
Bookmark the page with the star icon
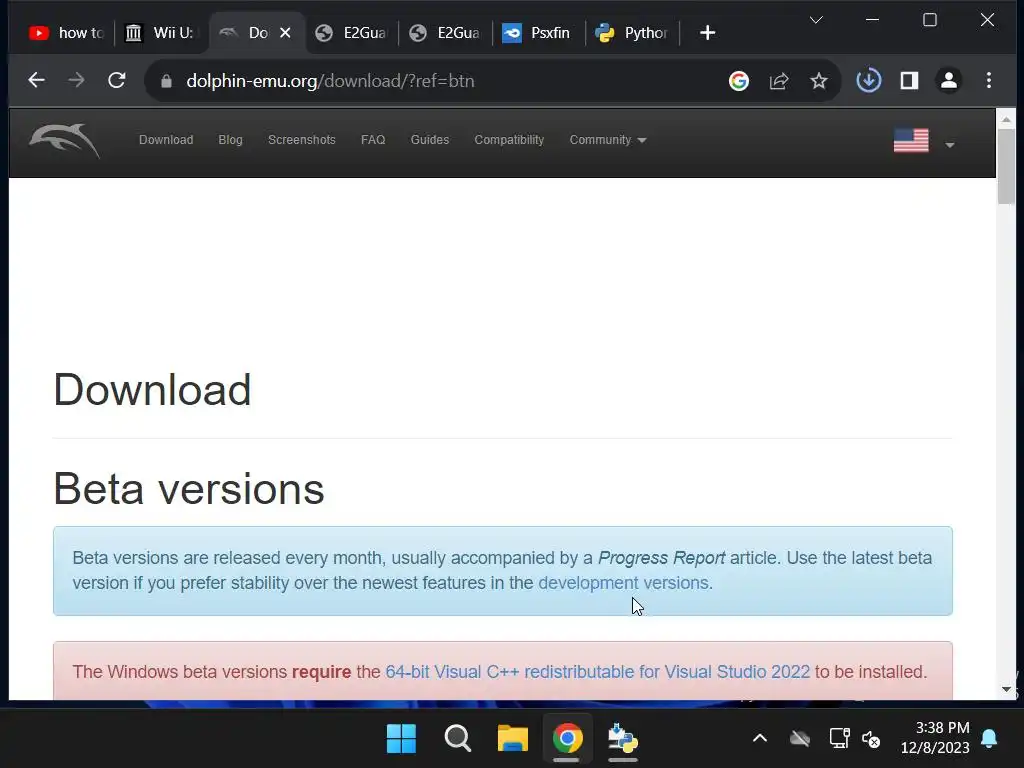(818, 81)
